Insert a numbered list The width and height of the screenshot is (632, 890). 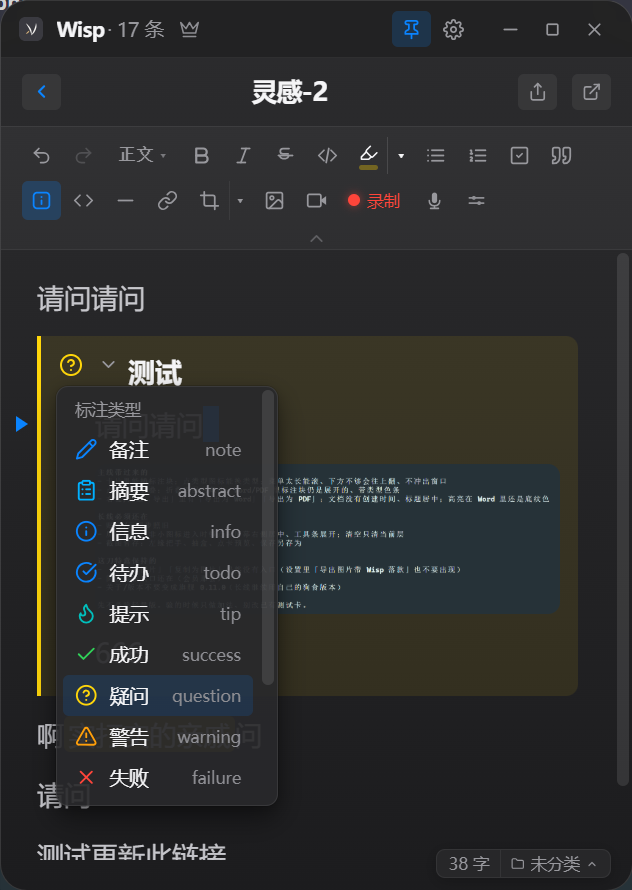pyautogui.click(x=478, y=155)
